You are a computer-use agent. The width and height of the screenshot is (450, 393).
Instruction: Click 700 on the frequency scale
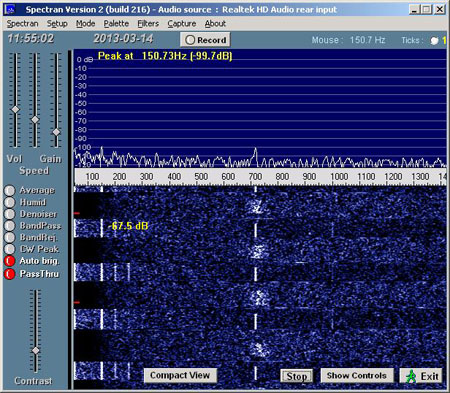[x=255, y=177]
